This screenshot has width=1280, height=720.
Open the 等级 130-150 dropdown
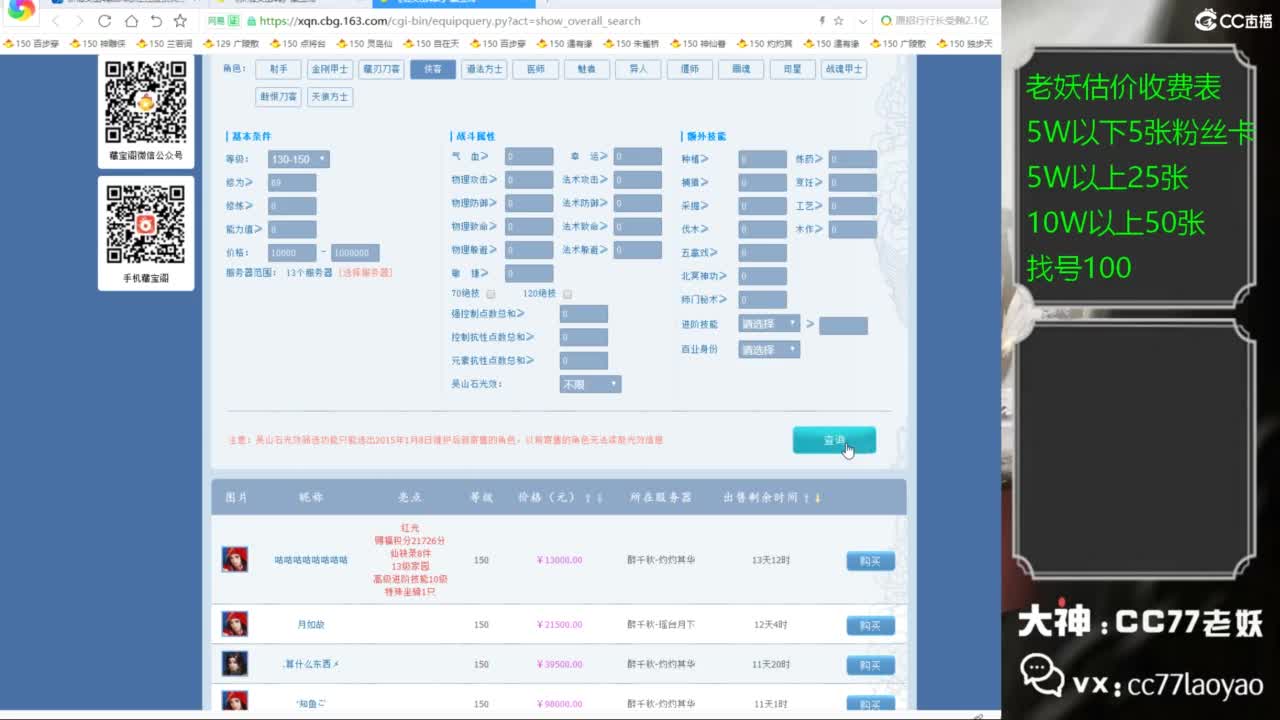point(298,159)
